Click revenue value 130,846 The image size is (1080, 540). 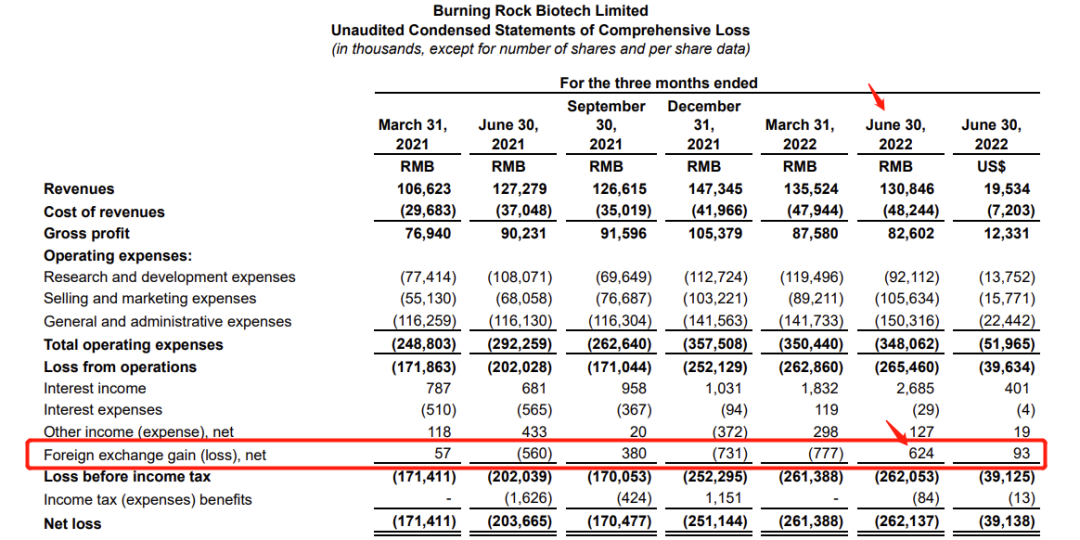click(909, 189)
